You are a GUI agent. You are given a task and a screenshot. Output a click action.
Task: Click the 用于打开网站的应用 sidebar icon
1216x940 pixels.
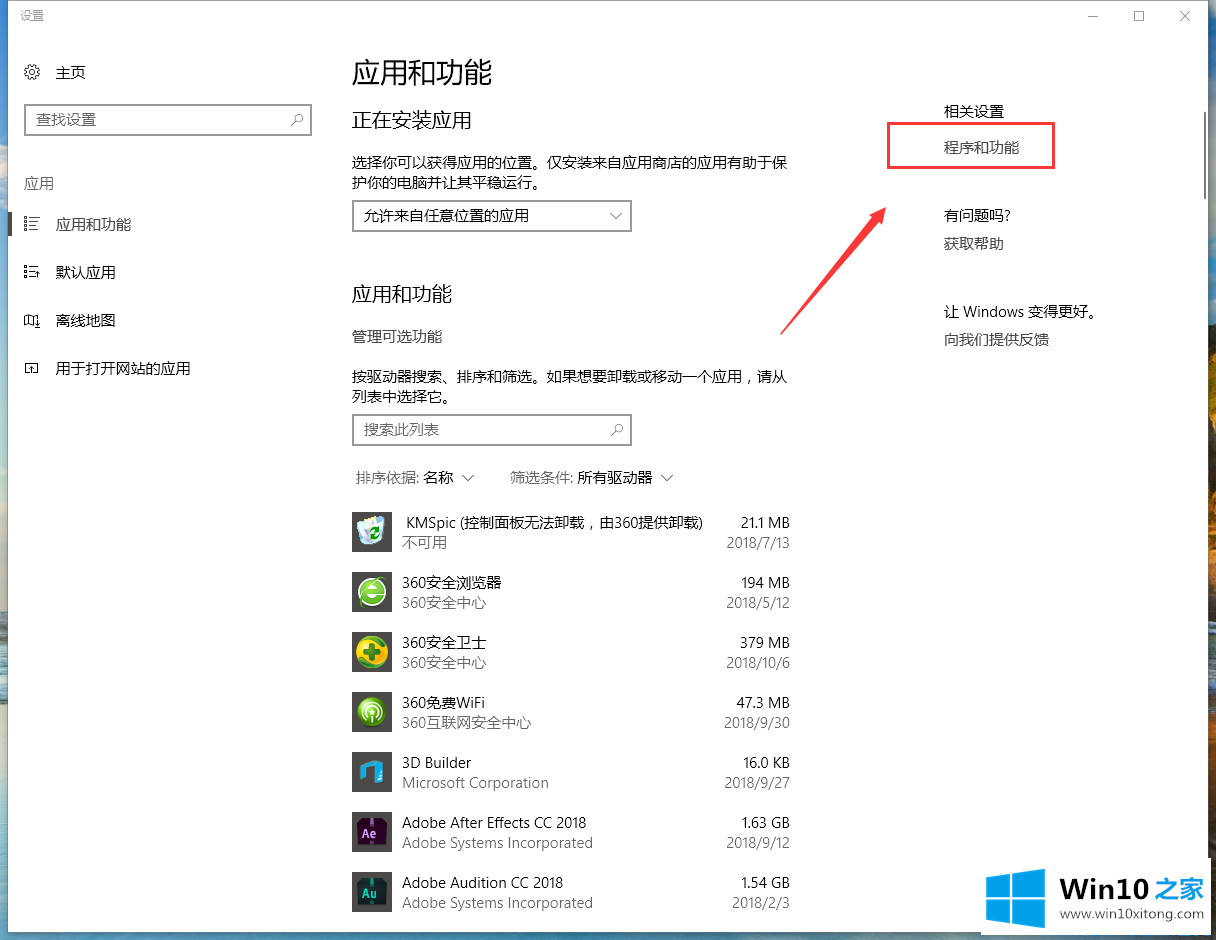(32, 368)
